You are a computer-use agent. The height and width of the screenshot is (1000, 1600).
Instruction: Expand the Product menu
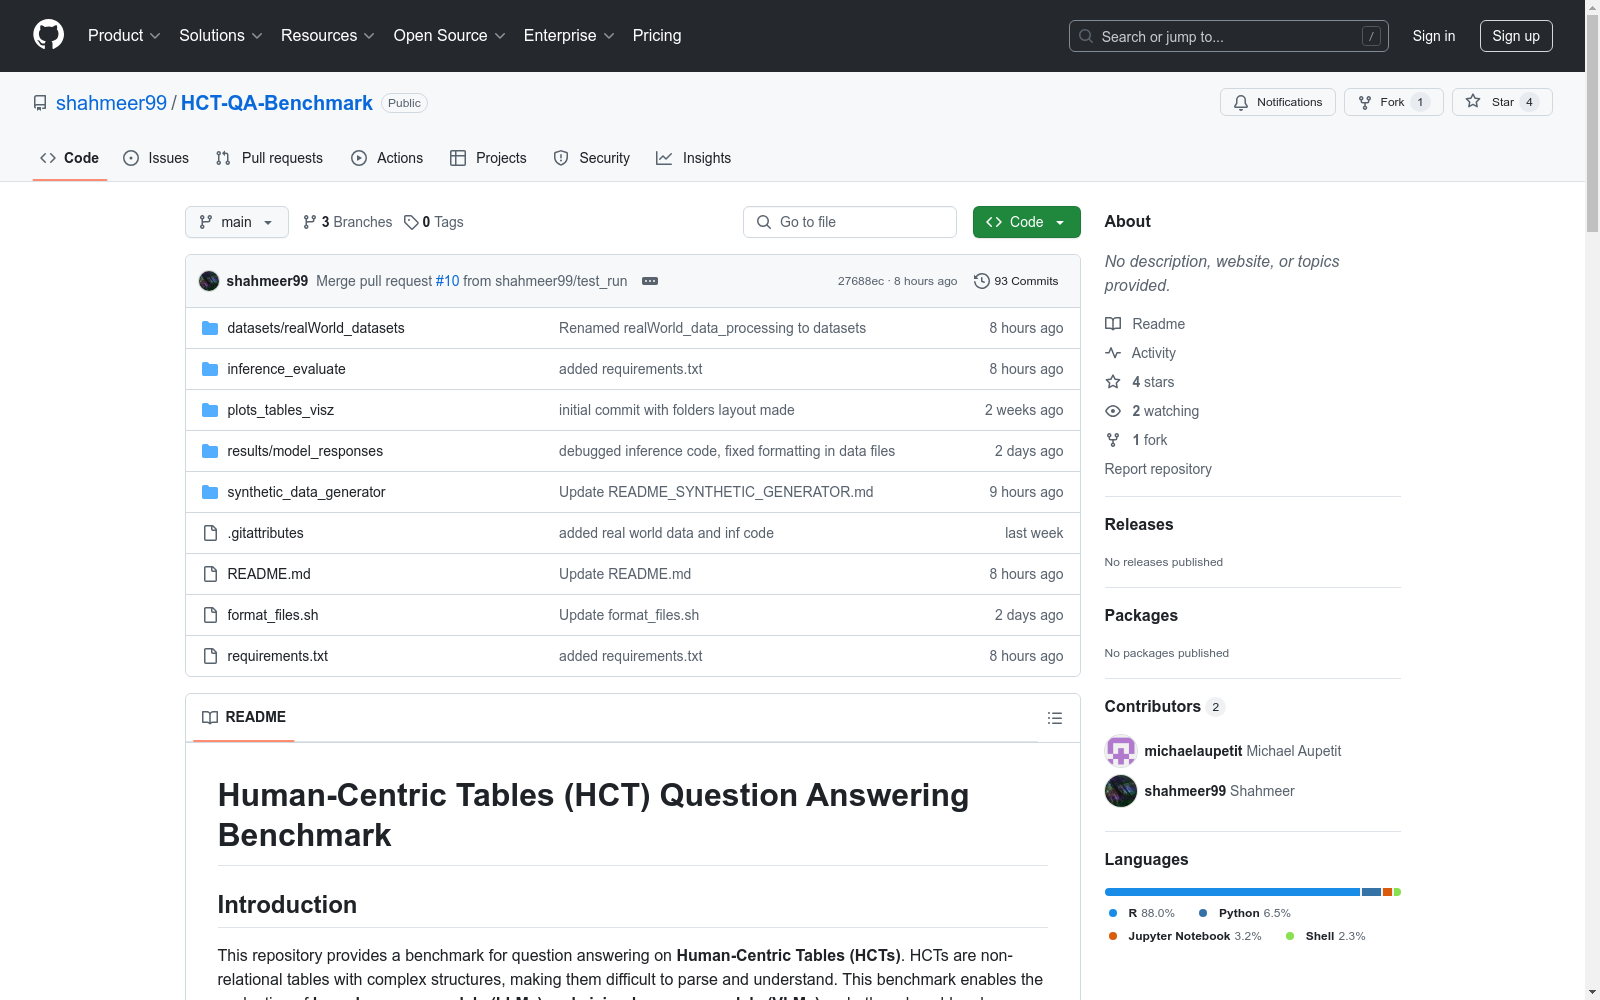point(124,36)
